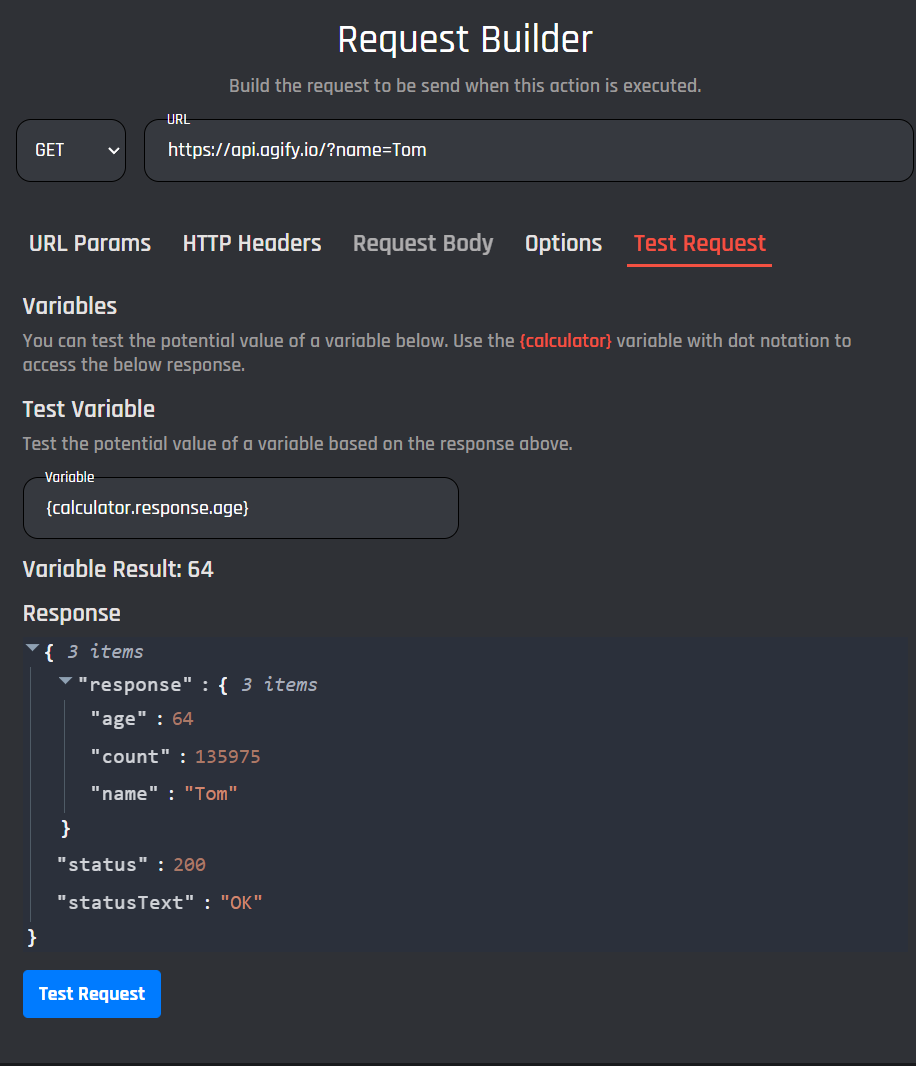Select the "age" key in the response
The width and height of the screenshot is (916, 1066).
tap(119, 719)
